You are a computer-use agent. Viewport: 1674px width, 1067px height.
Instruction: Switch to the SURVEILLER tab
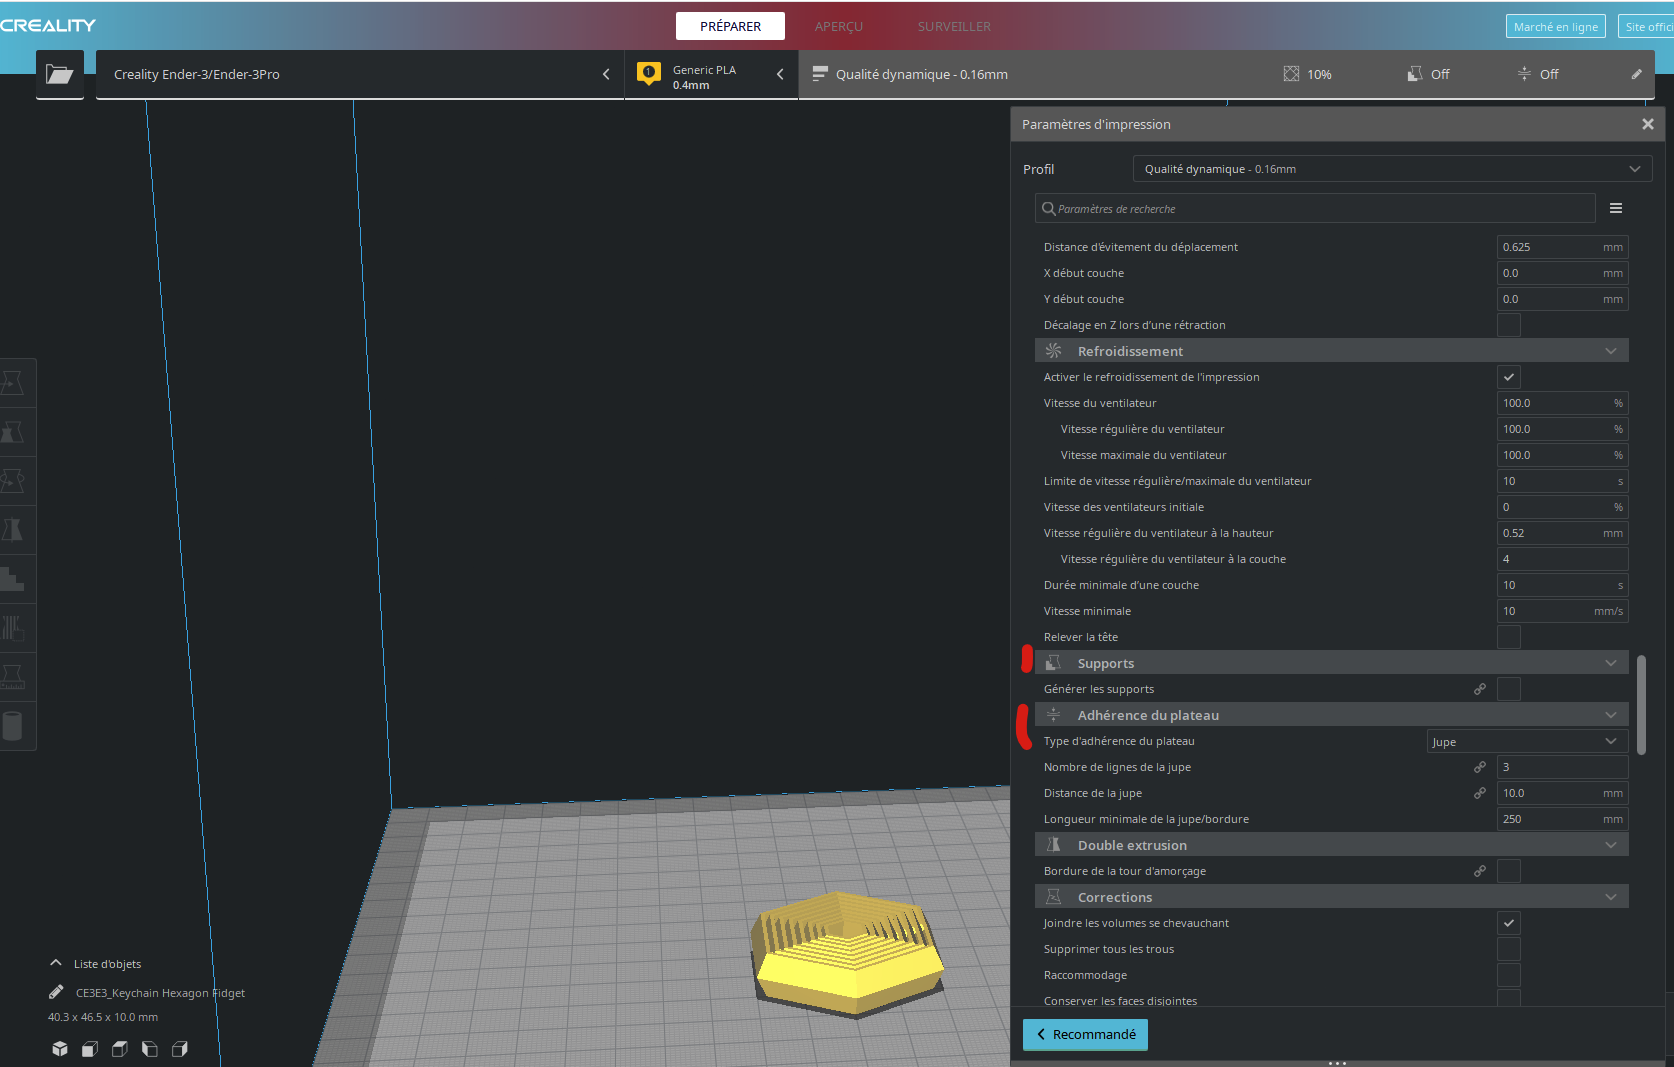coord(954,26)
